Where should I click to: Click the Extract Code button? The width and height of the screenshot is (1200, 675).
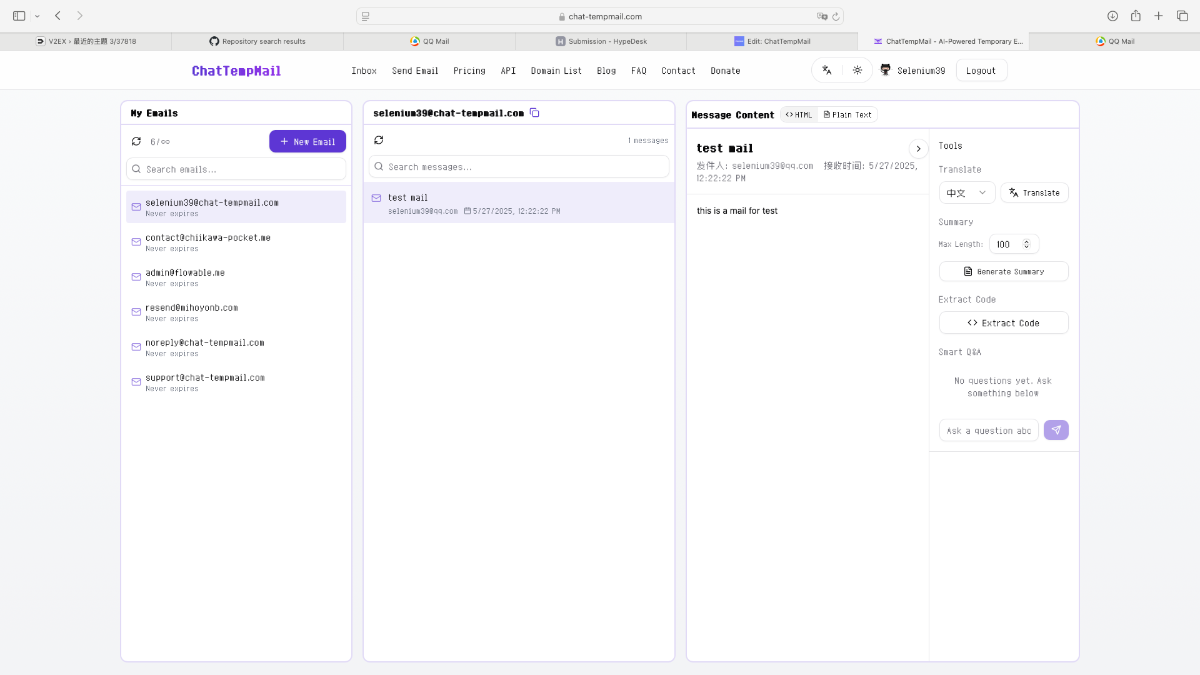(x=1003, y=323)
